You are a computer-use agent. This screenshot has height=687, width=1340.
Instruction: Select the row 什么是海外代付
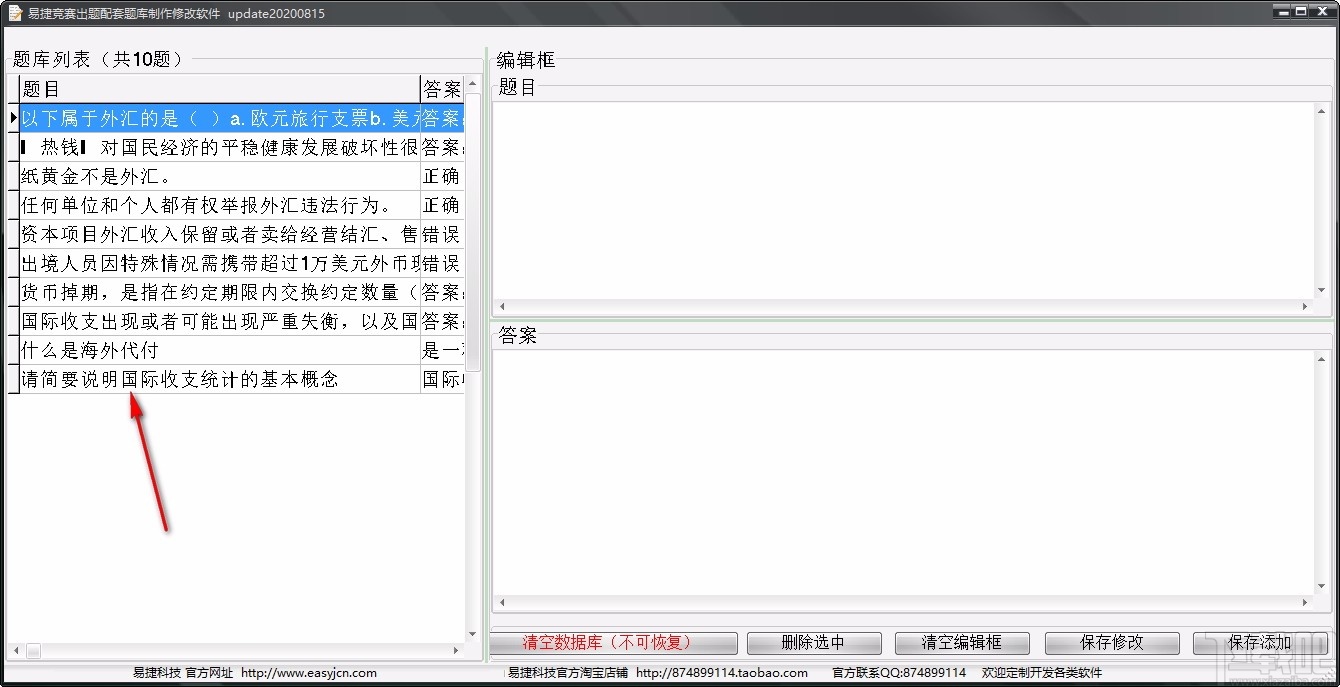(x=200, y=350)
